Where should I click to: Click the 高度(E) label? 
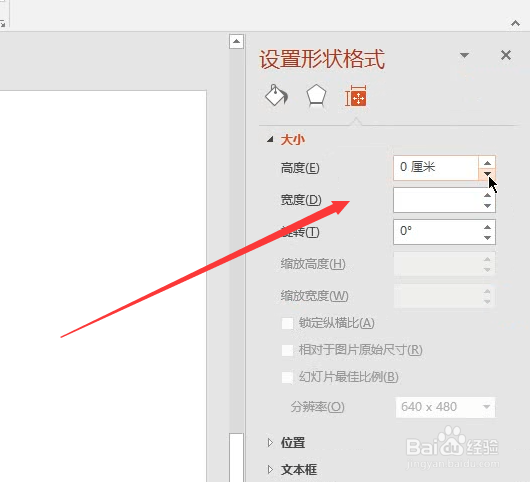coord(300,168)
